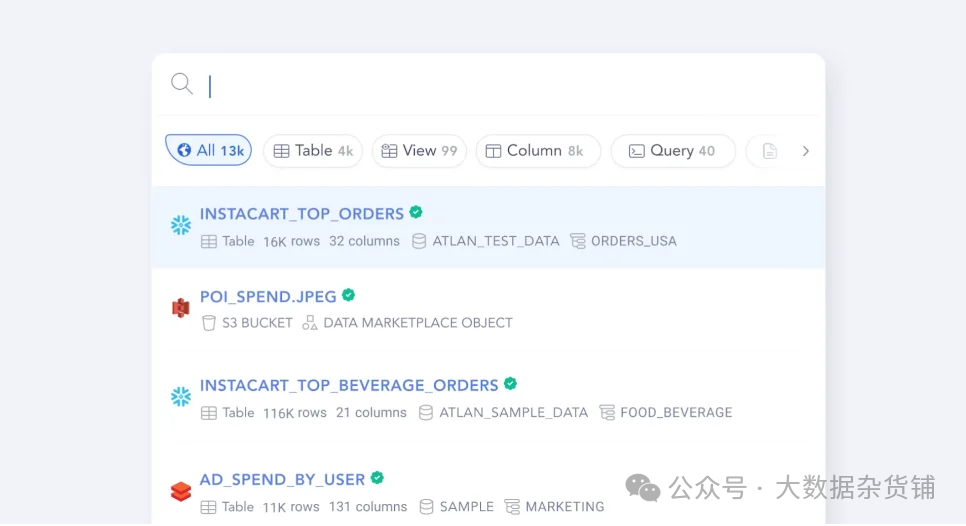Open the INSTACART_TOP_BEVERAGE_ORDERS asset link

(x=349, y=385)
